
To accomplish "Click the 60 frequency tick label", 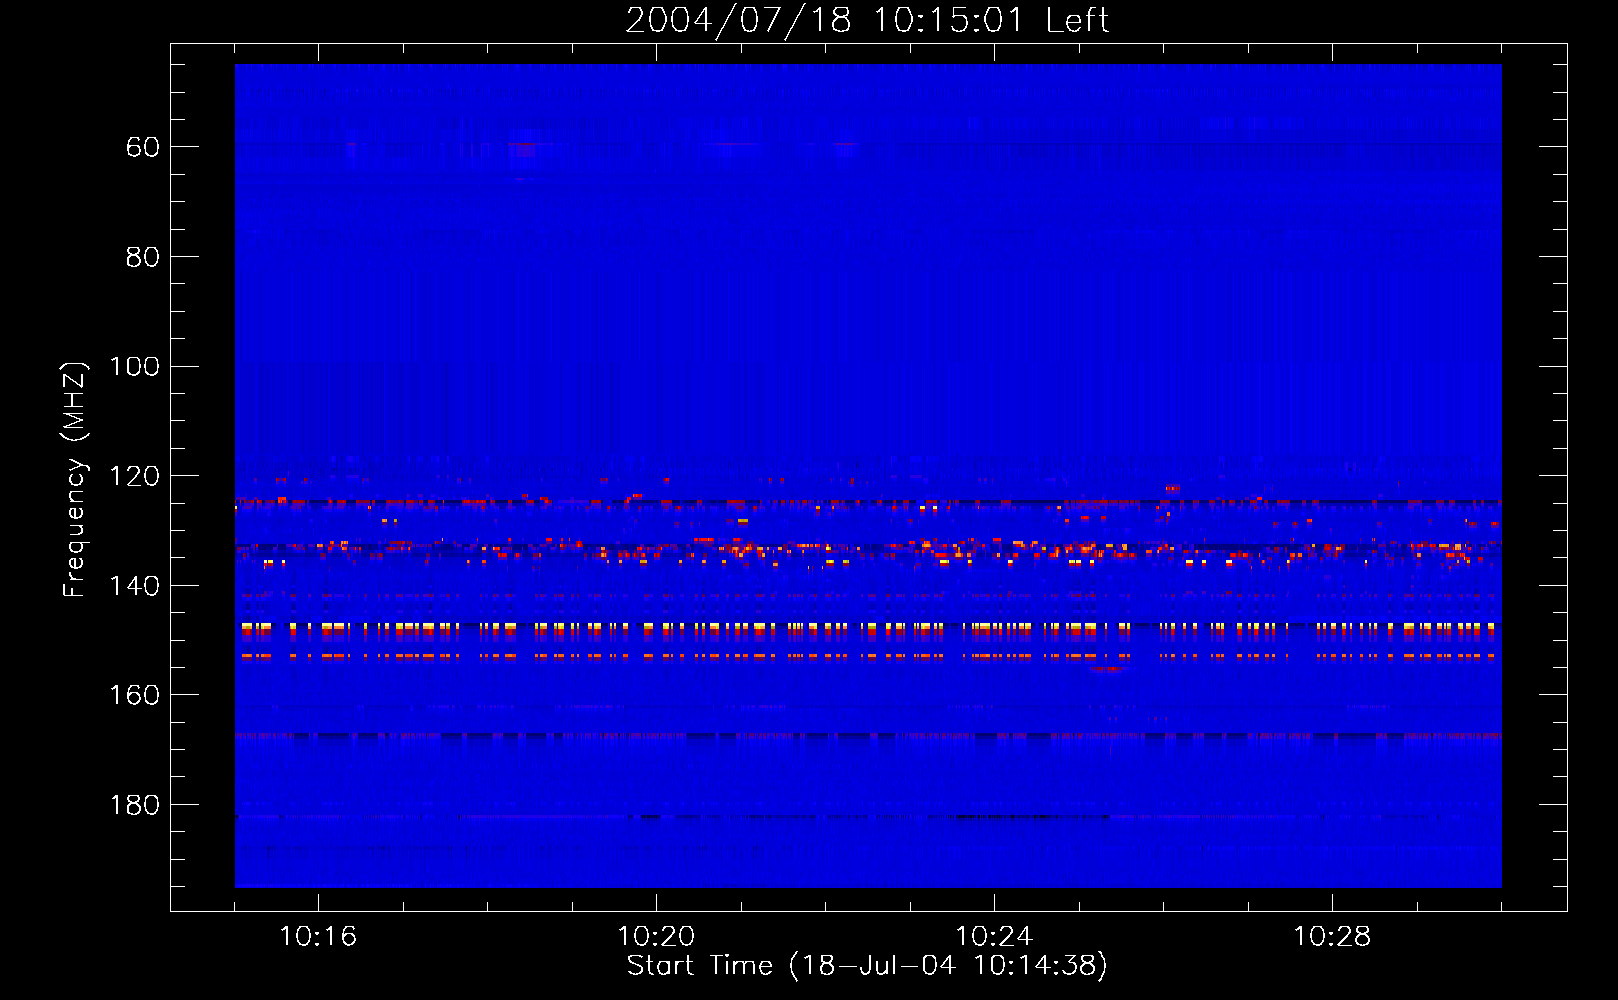I will 143,147.
